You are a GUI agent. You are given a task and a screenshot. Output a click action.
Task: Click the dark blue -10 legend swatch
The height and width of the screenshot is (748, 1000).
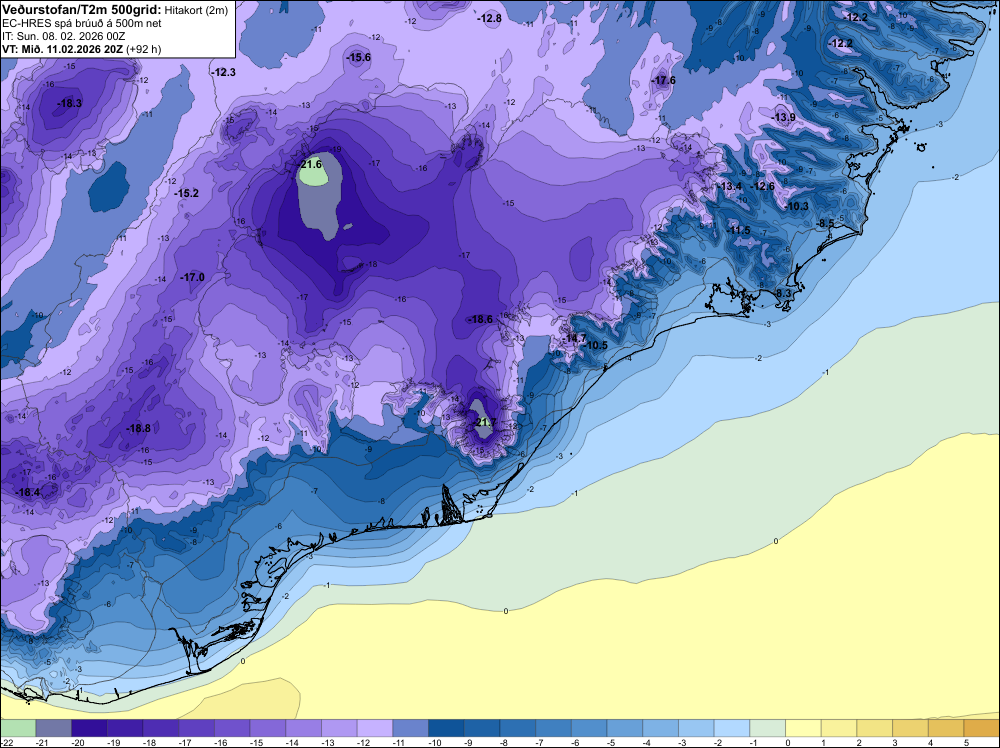(x=446, y=728)
